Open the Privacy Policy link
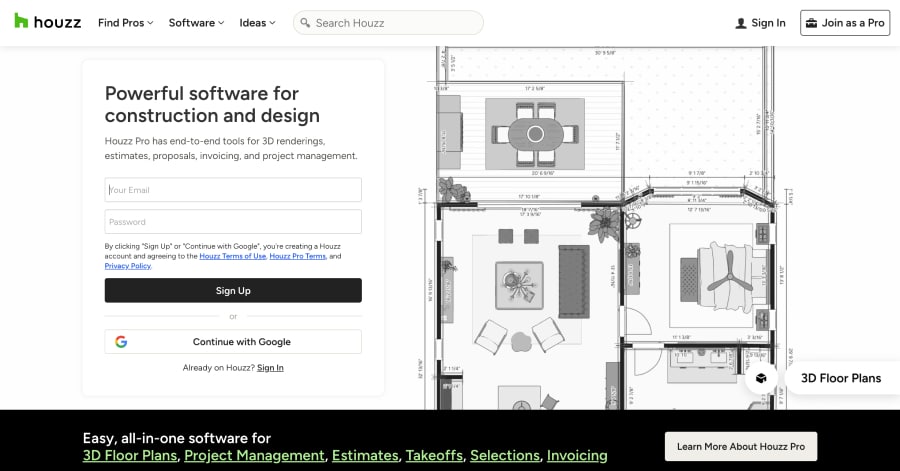Screen dimensions: 900x471 click(127, 266)
